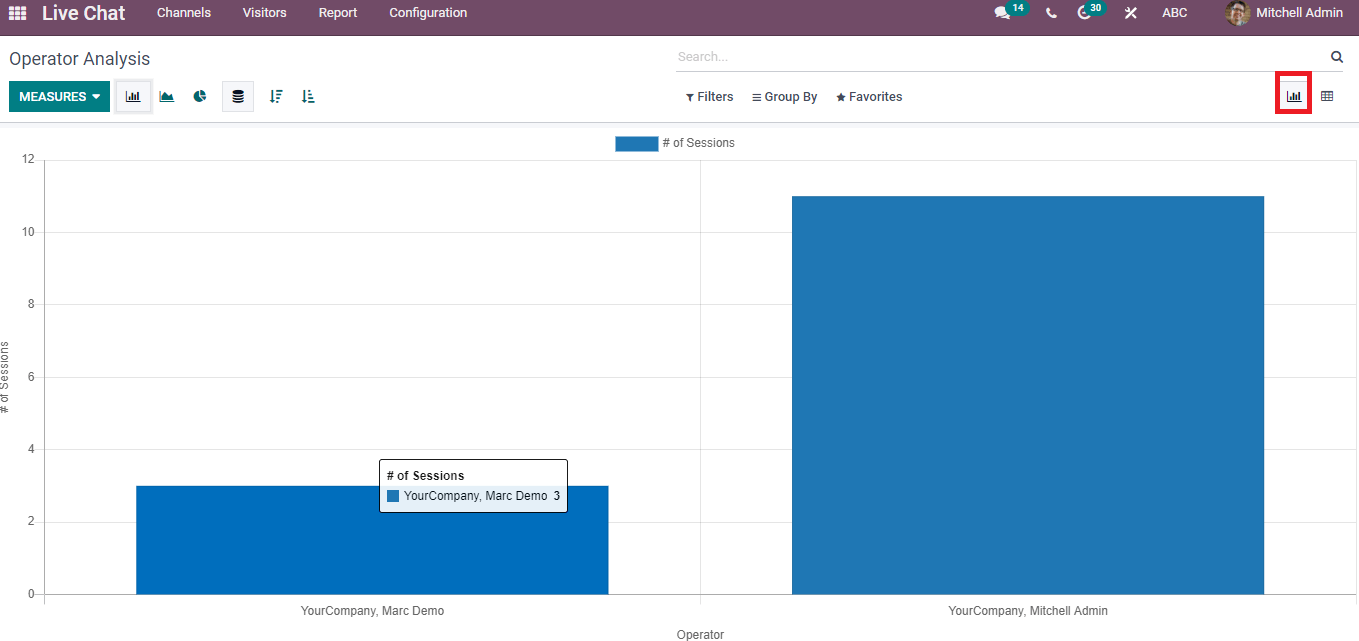Screen dimensions: 1359x641
Task: Switch to pivot table view
Action: (1327, 97)
